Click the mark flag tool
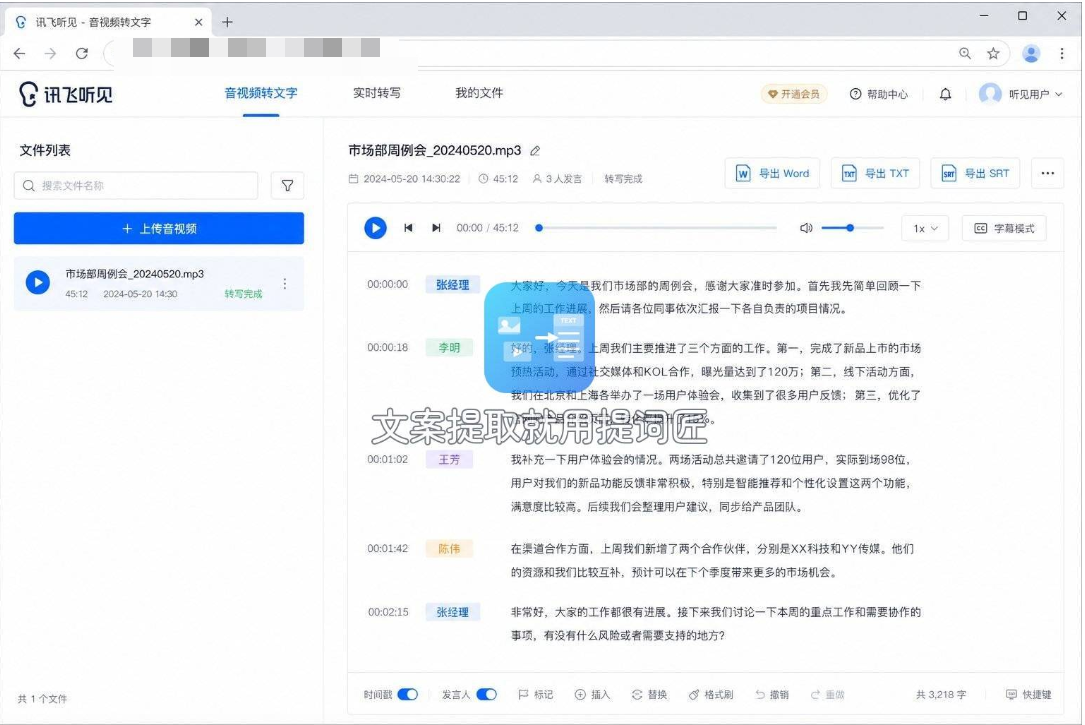Image resolution: width=1085 pixels, height=725 pixels. (x=536, y=695)
